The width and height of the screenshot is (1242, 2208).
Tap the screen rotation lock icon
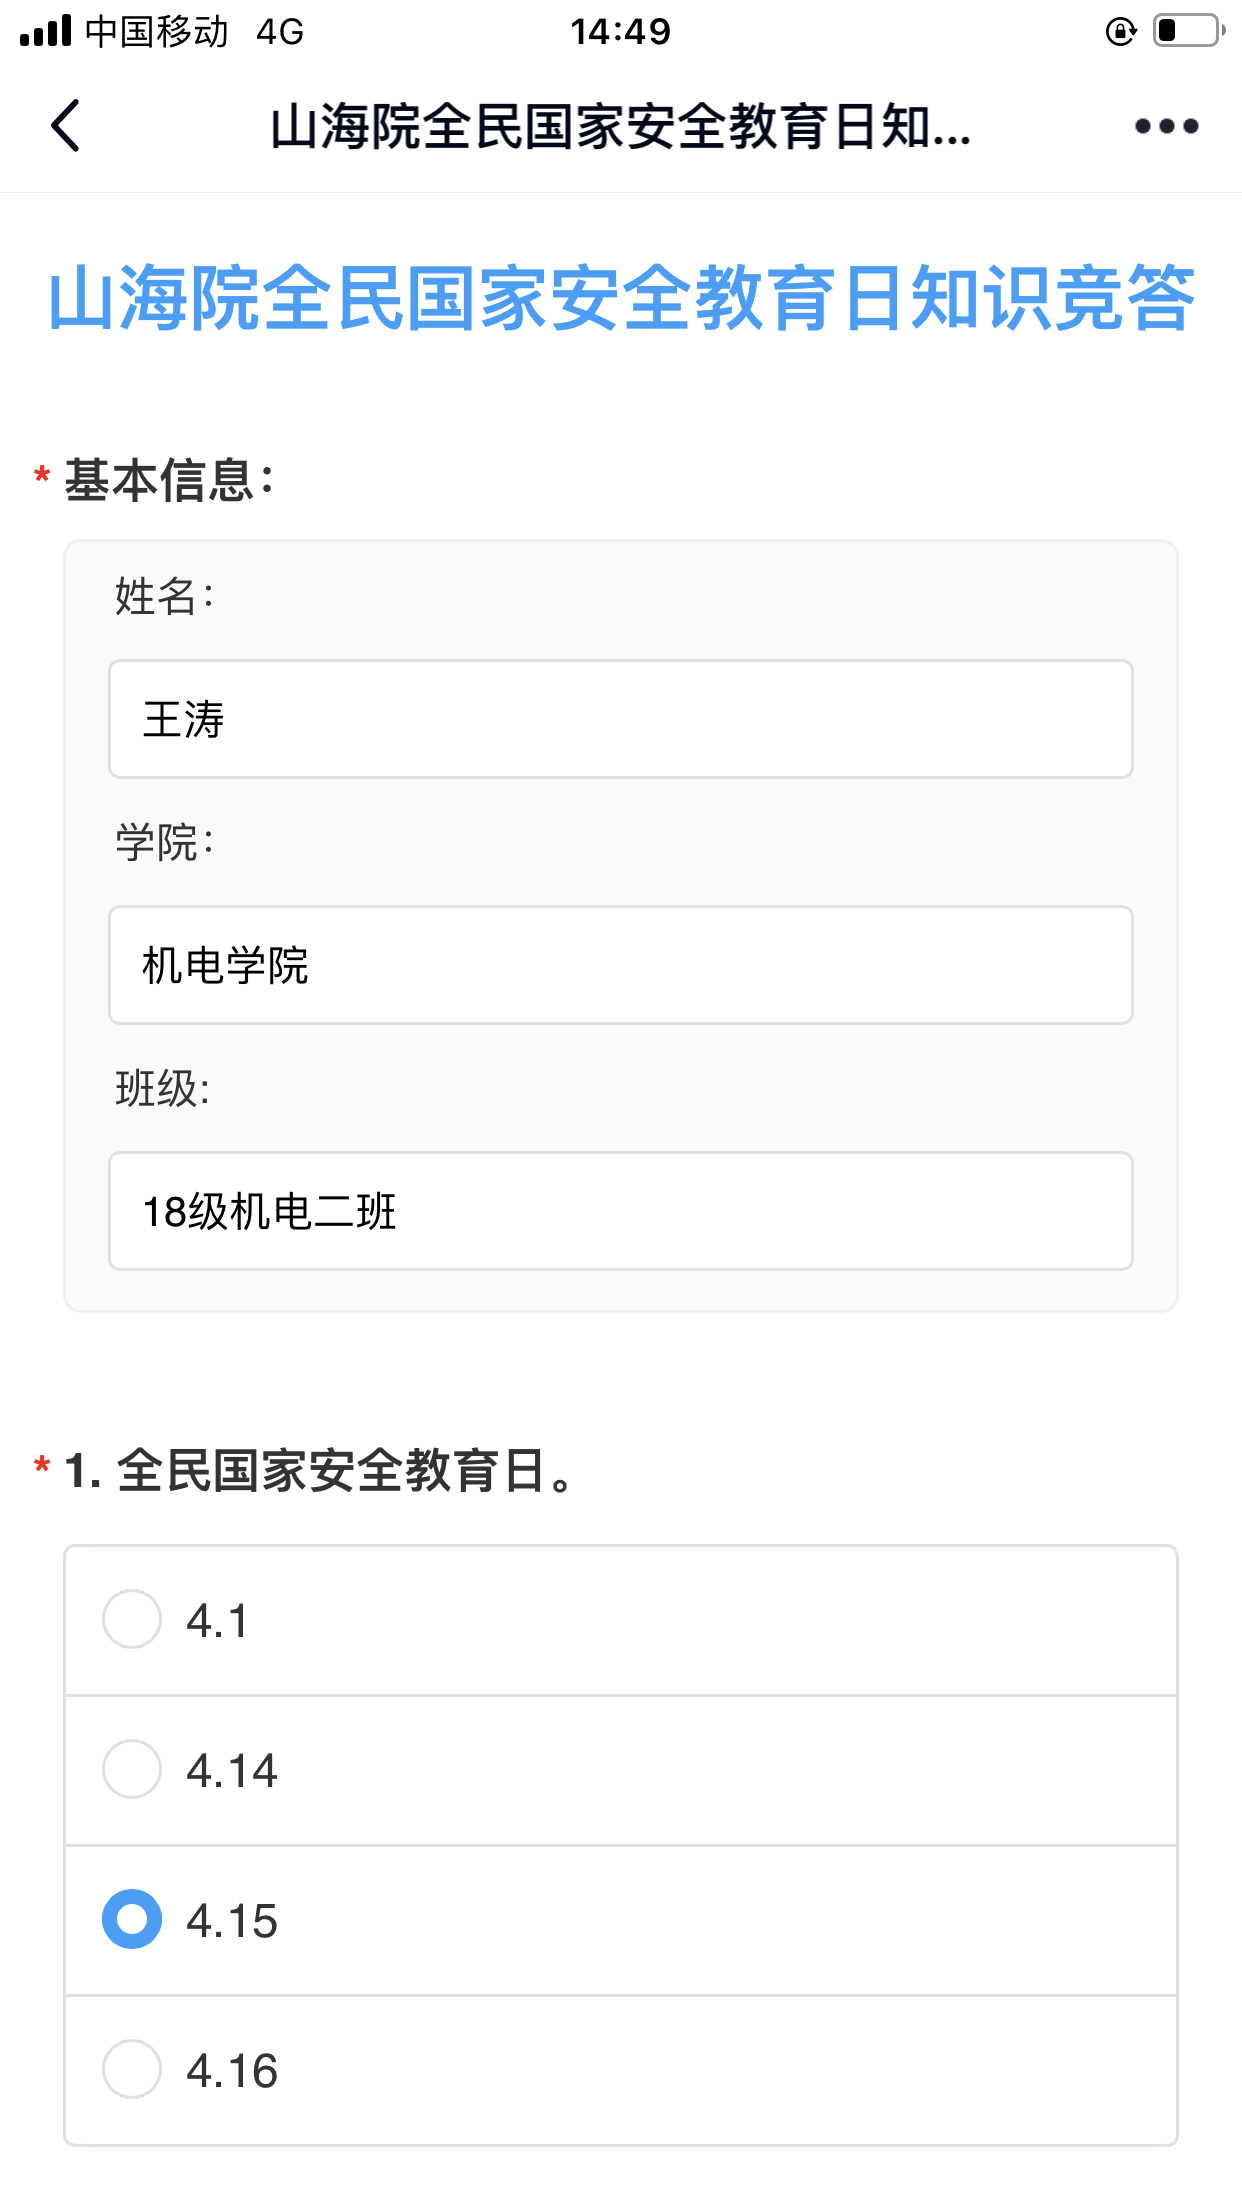point(1120,32)
